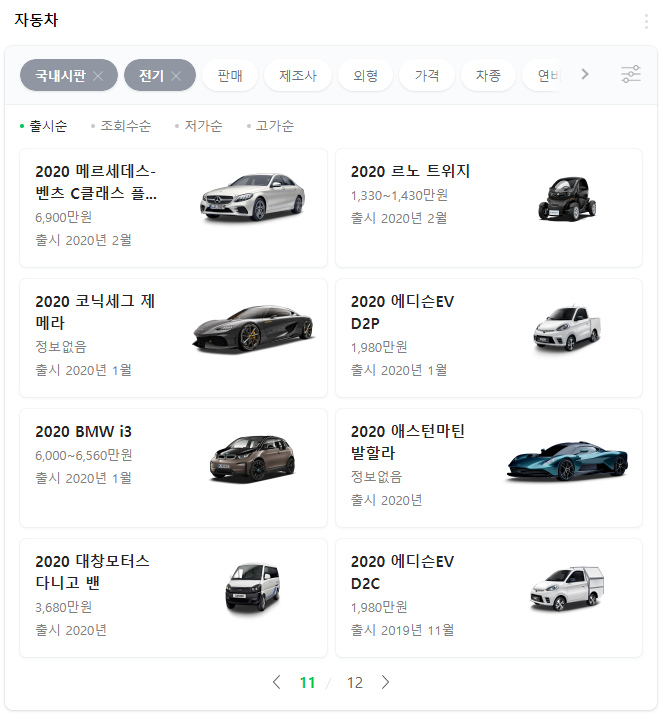The height and width of the screenshot is (721, 663).
Task: Open 2020 에디슨EV D2P title
Action: coord(402,312)
